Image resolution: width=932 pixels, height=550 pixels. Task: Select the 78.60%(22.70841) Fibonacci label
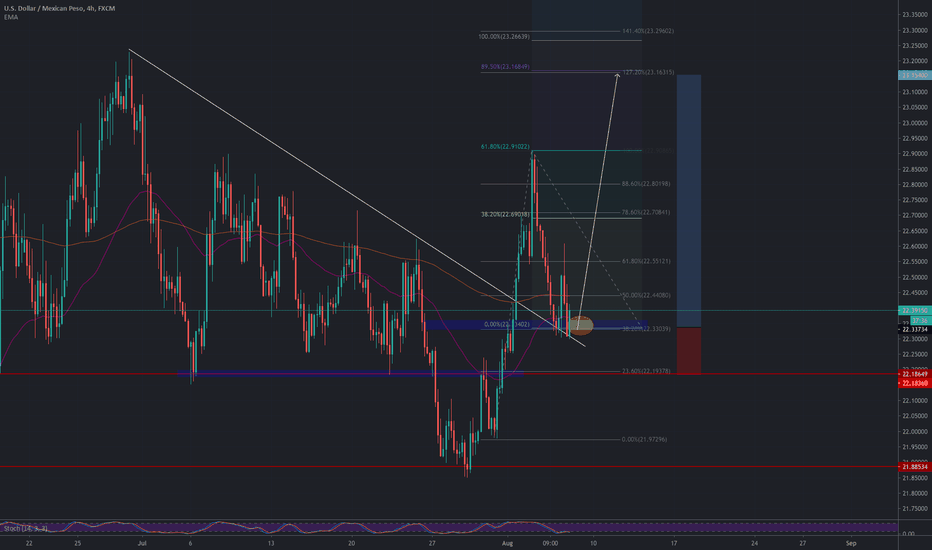tap(646, 212)
